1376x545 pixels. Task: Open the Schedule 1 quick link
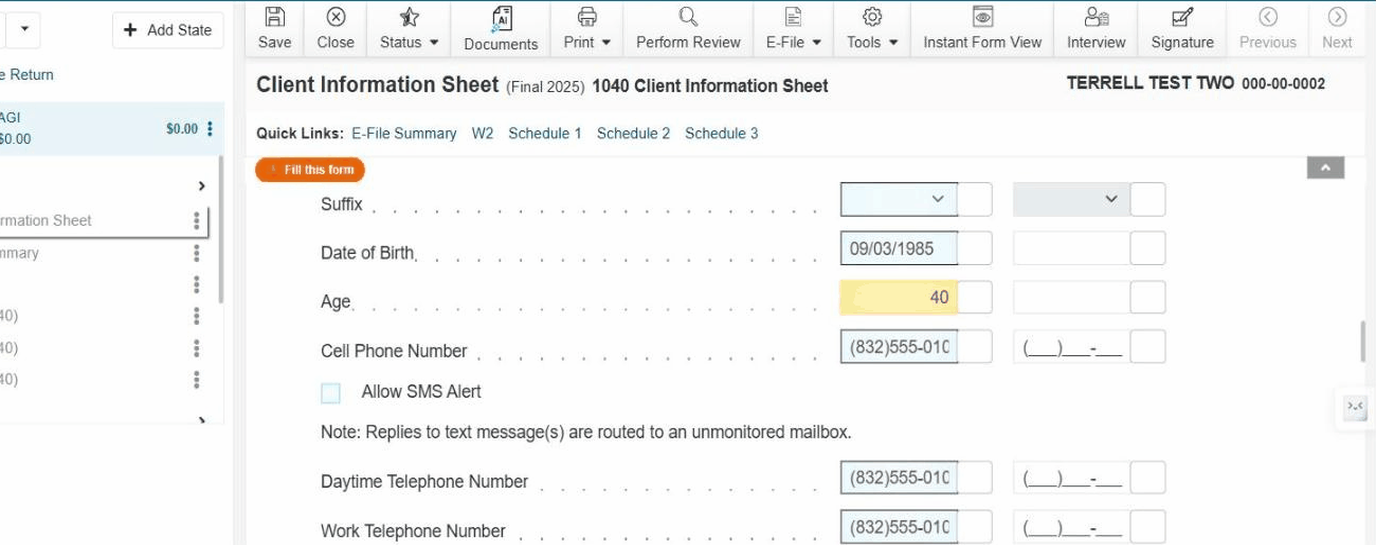[545, 133]
